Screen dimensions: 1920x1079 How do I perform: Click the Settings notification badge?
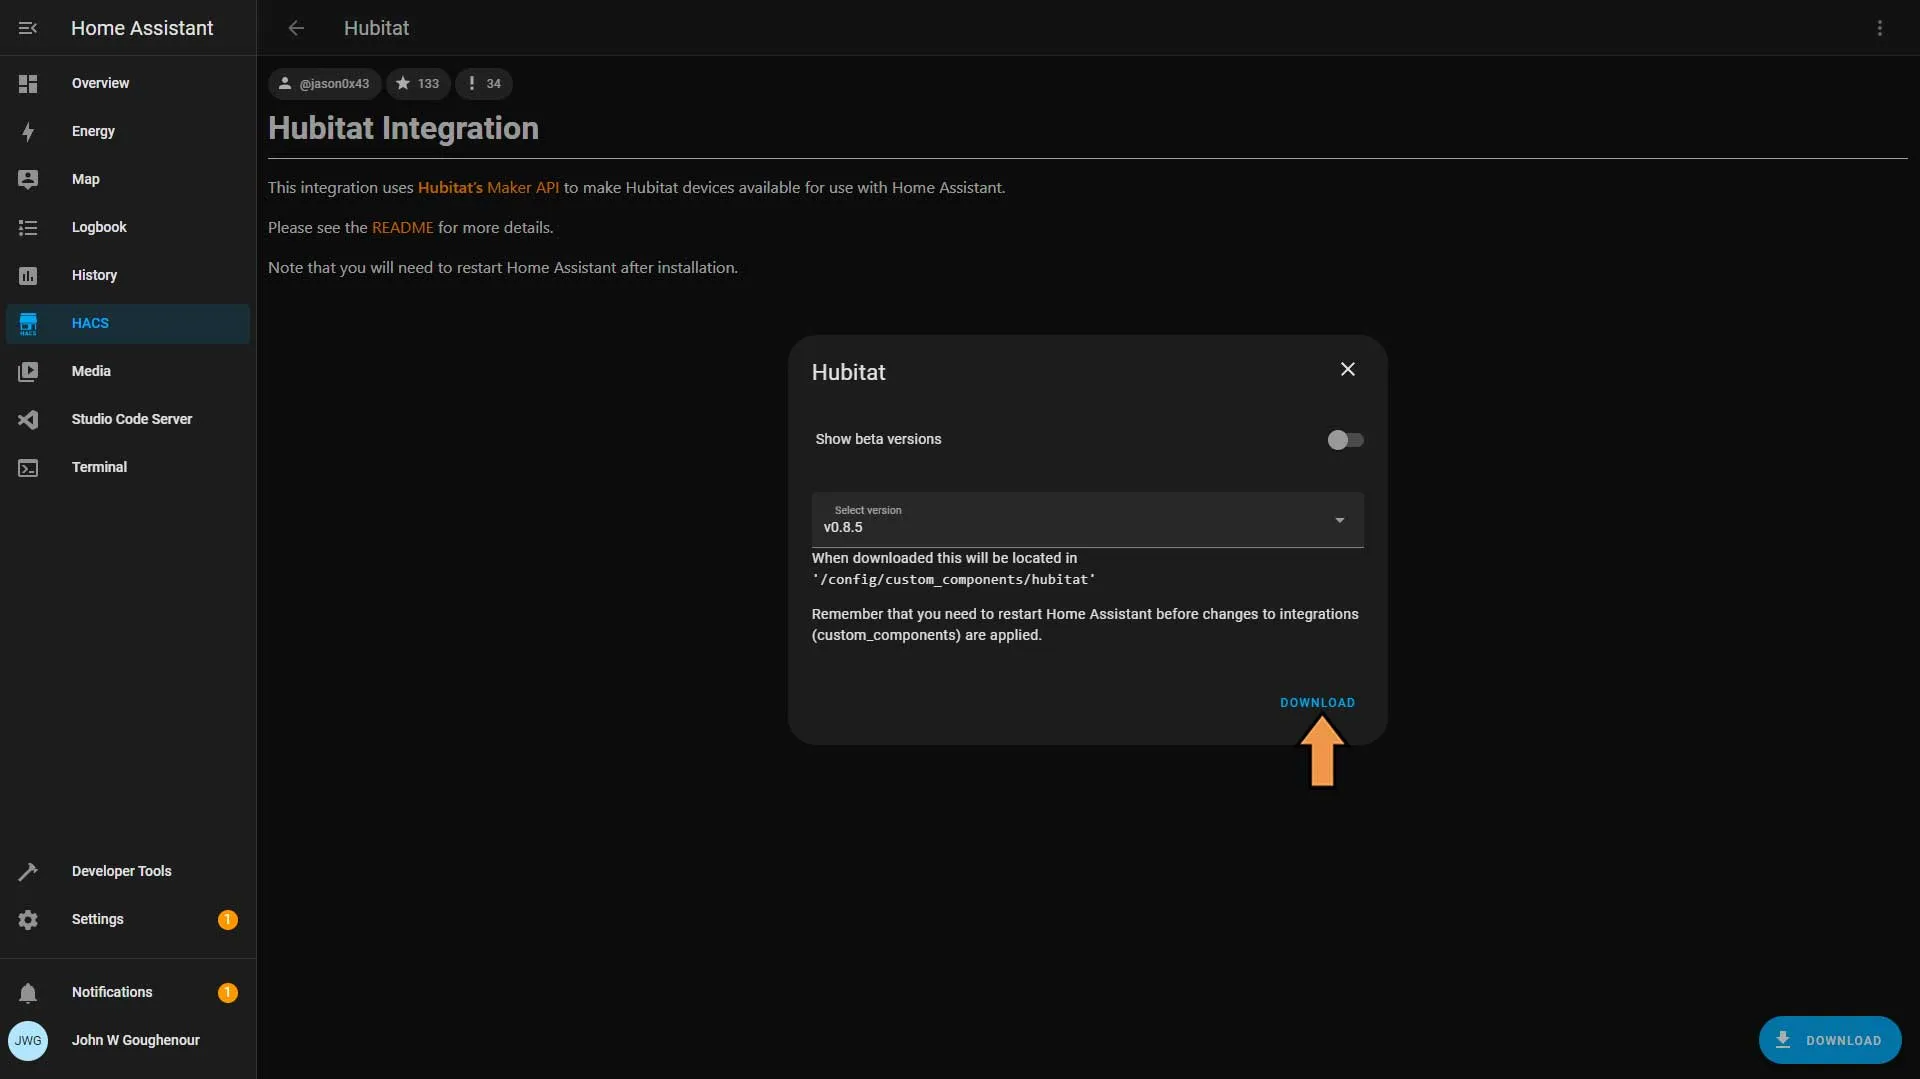point(228,920)
